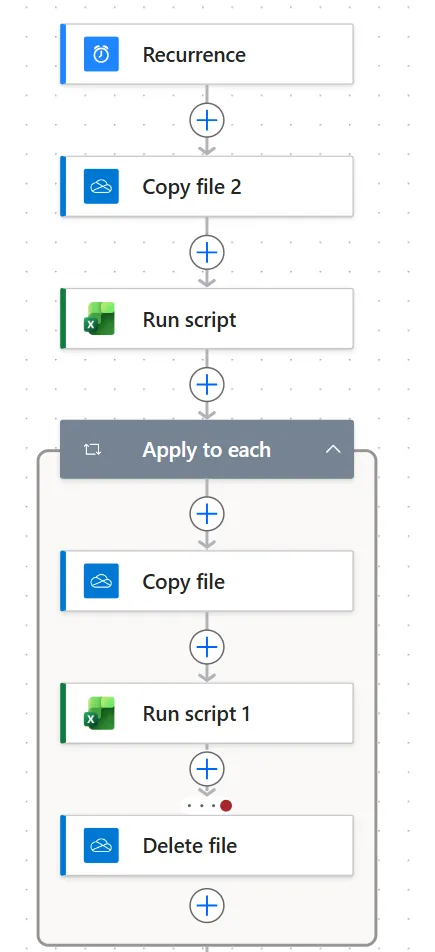Insert a step between Copy file and Run script 1
Screen dimensions: 435x952
[207, 647]
